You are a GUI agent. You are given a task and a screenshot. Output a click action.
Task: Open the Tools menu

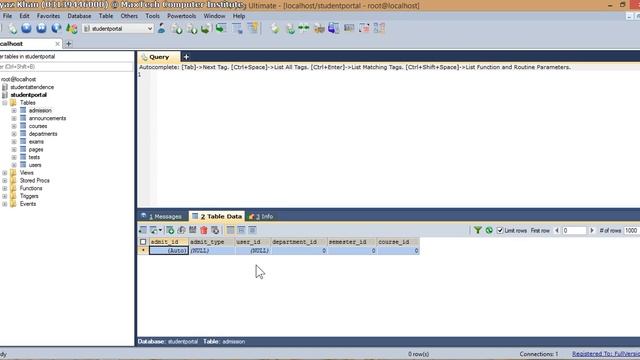click(152, 16)
